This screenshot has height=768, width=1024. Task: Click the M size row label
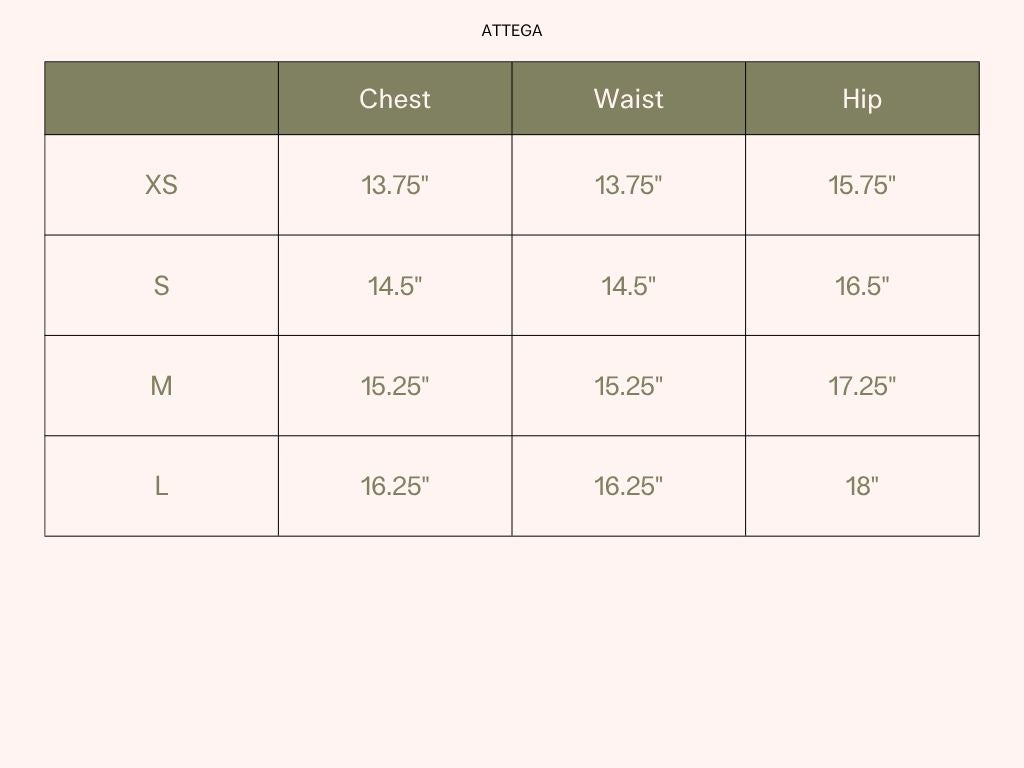[x=161, y=386]
